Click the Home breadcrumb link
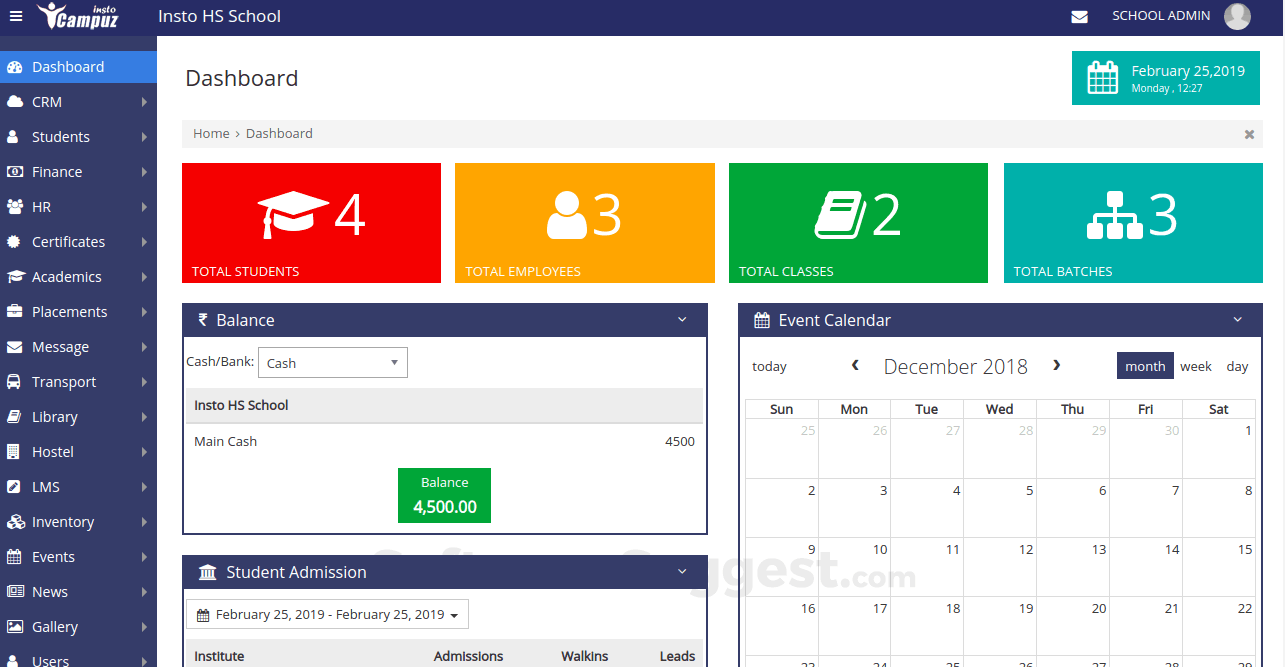 [211, 132]
